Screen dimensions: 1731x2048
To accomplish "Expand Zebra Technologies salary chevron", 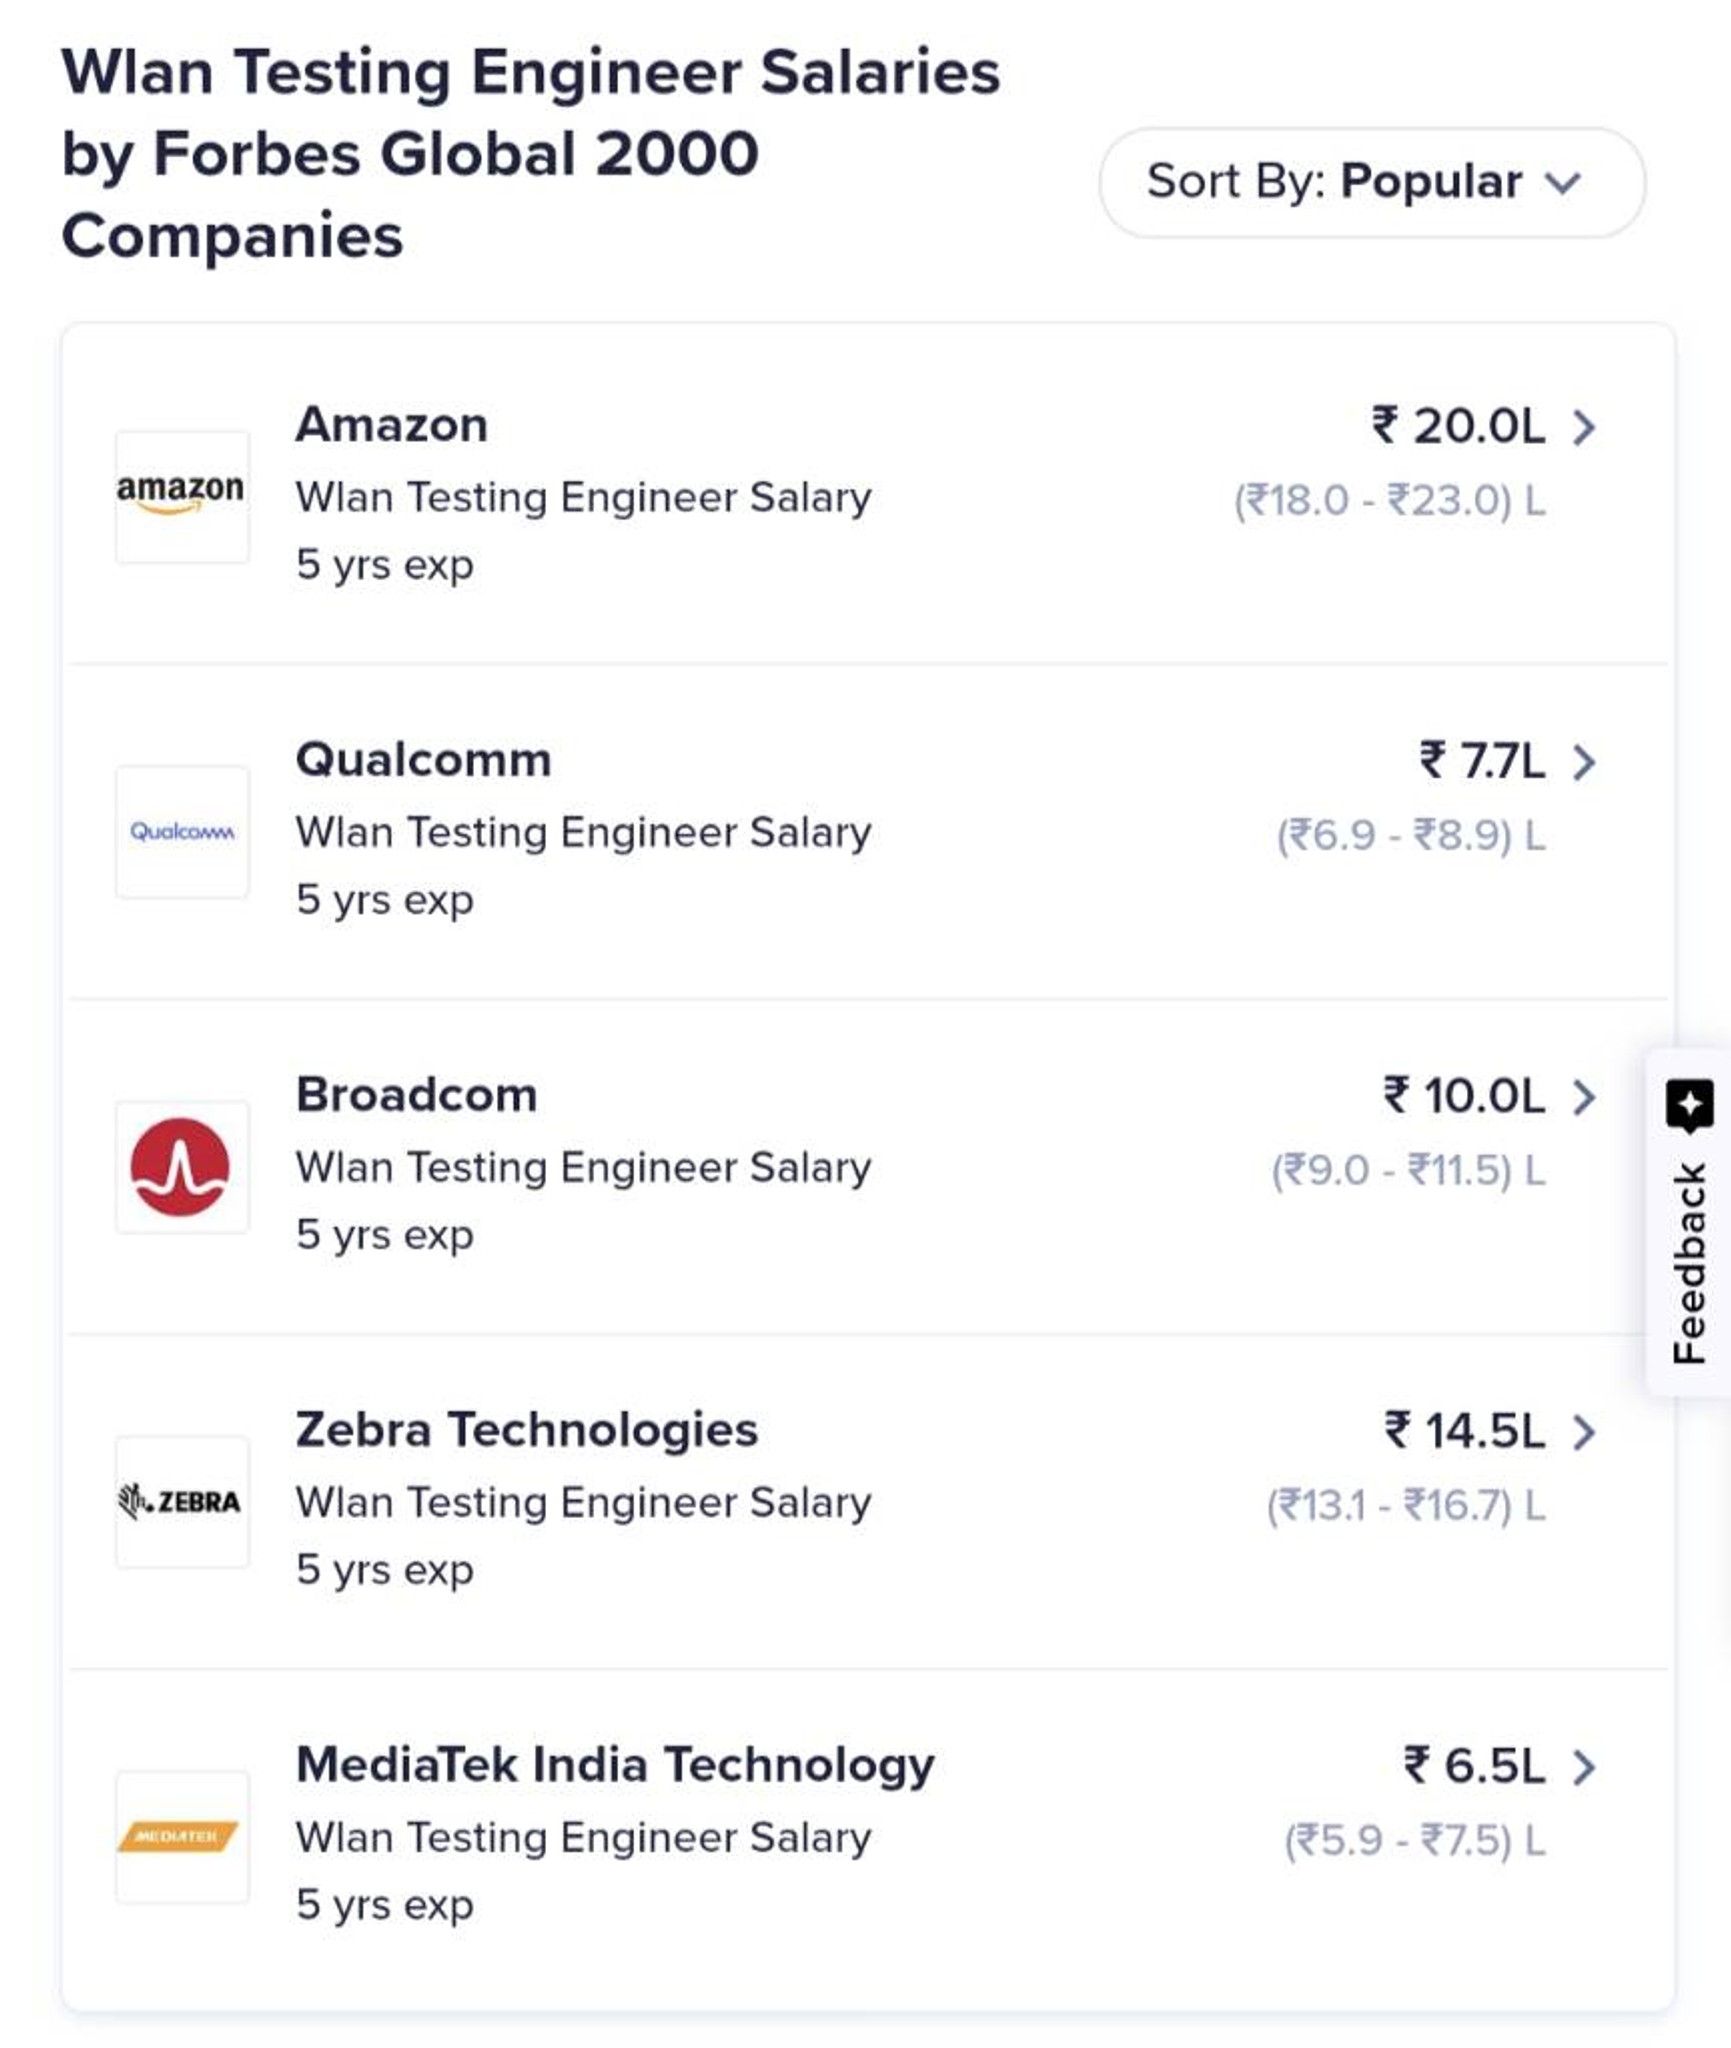I will coord(1584,1432).
